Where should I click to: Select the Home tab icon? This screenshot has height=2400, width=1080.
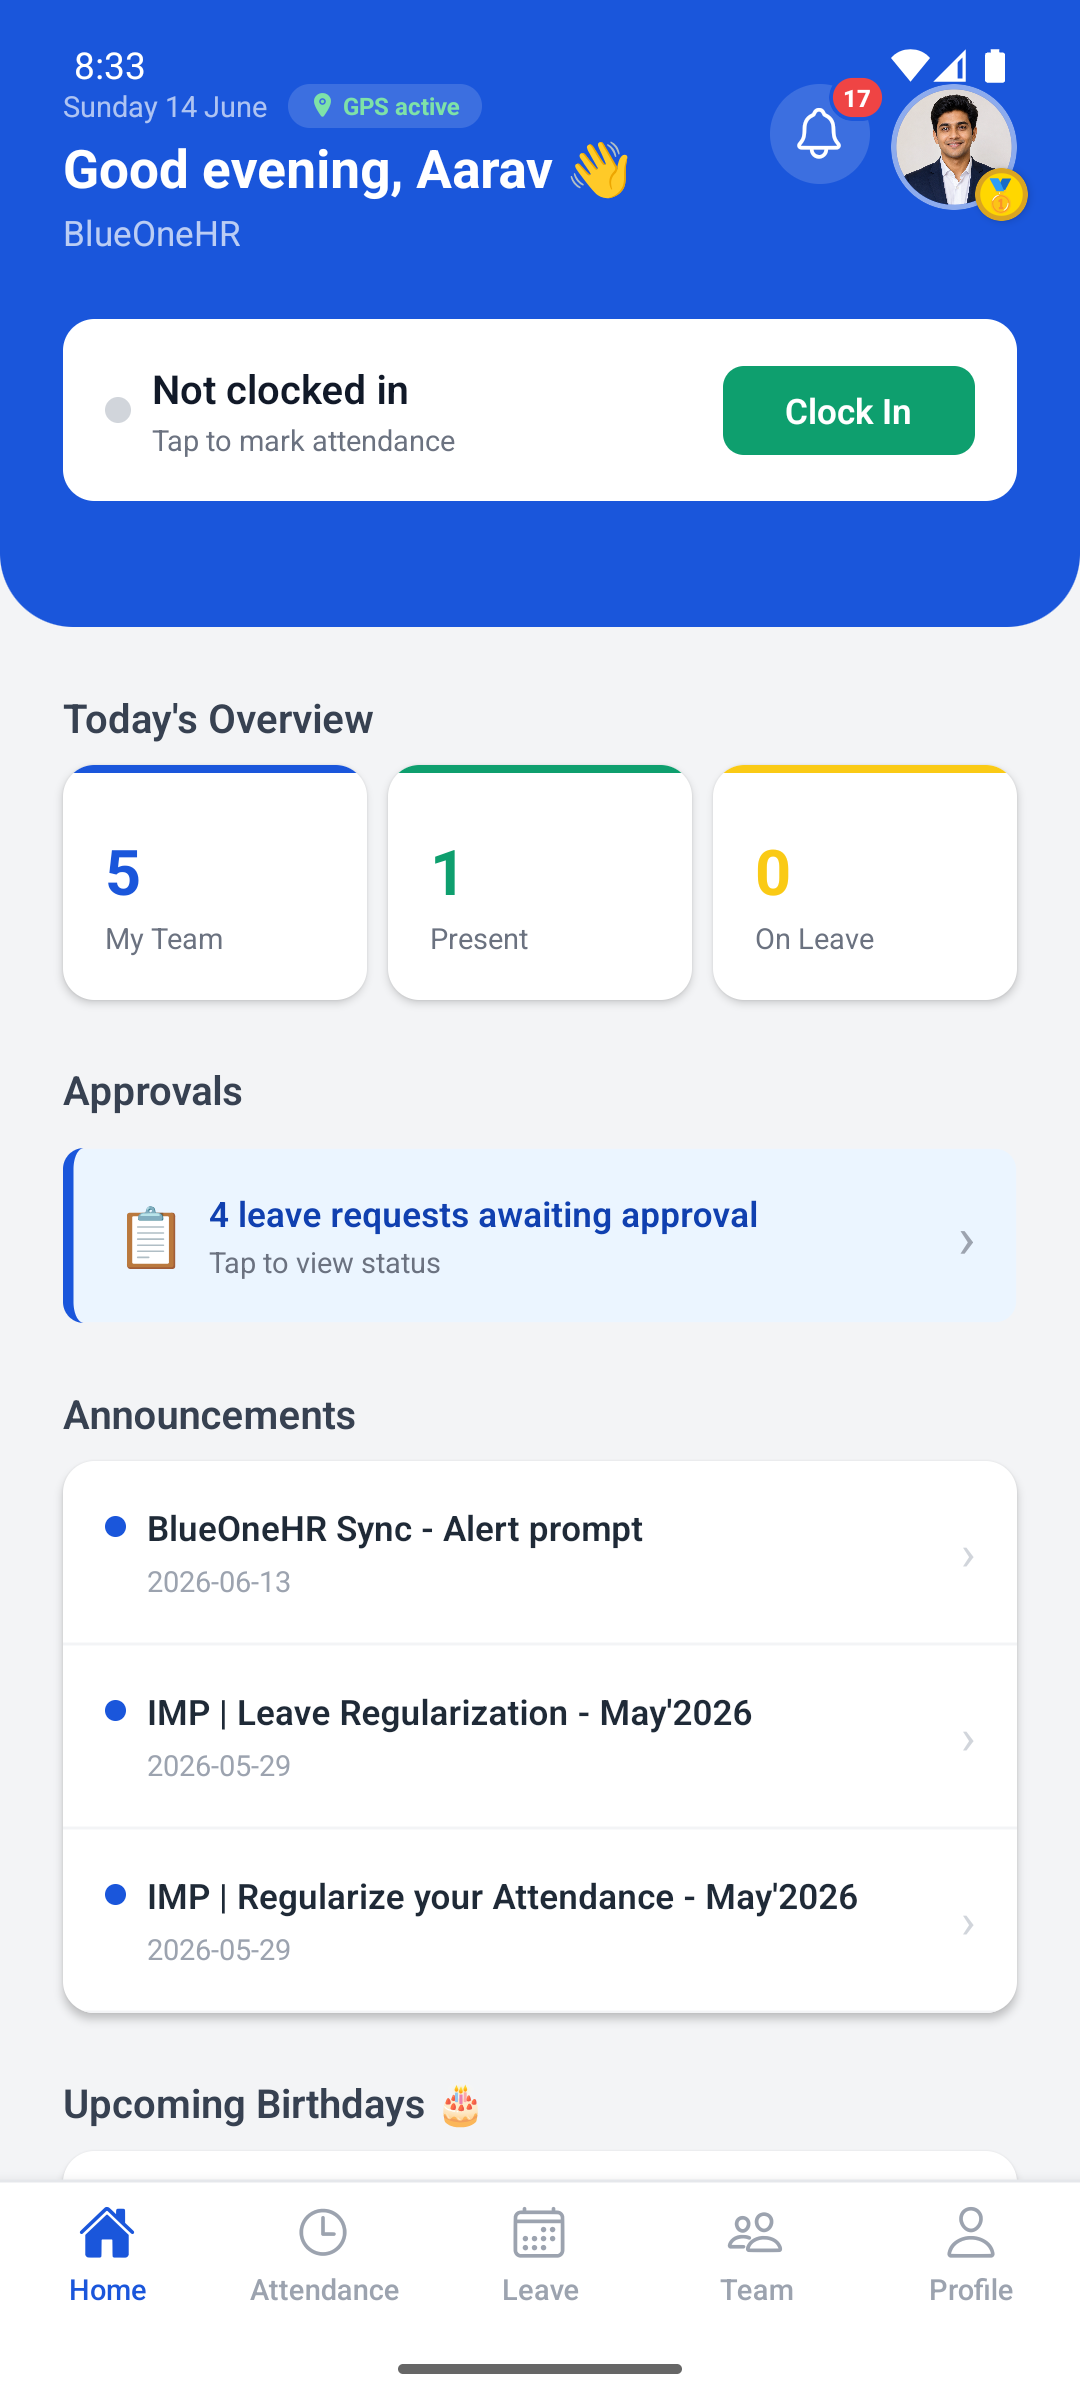(108, 2233)
